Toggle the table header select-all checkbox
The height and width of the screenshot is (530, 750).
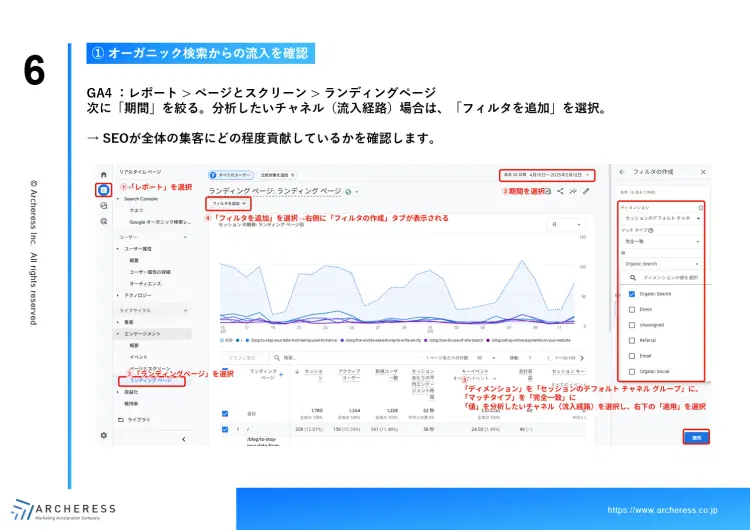coord(225,371)
